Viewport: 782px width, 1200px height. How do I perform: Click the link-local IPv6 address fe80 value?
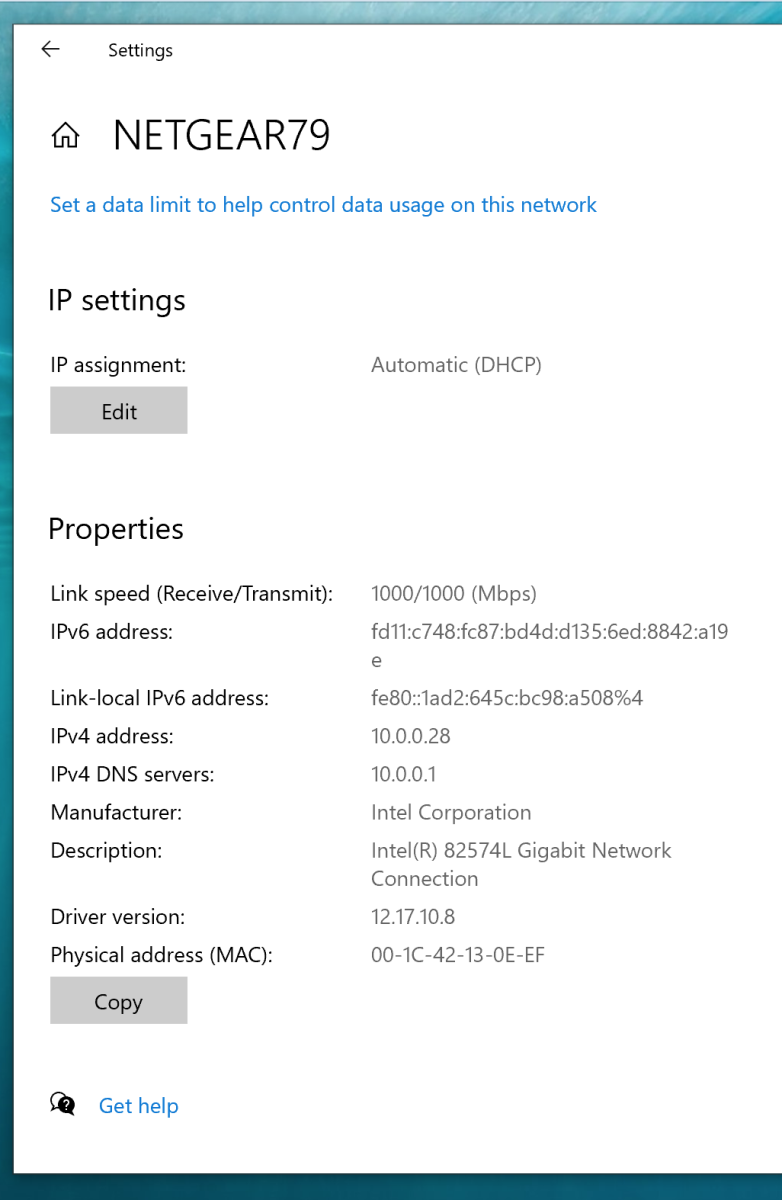(x=507, y=698)
